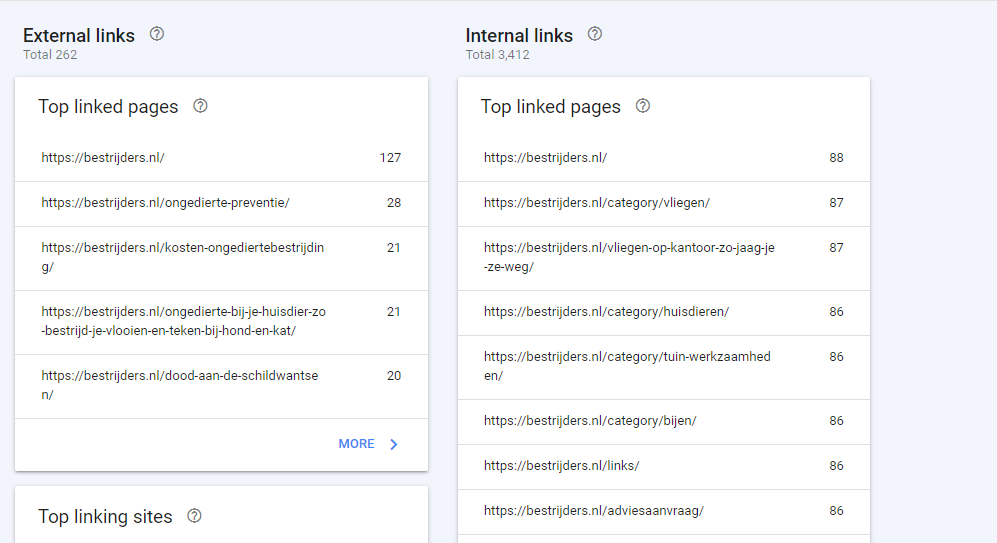Click help icon next to External links
Image resolution: width=997 pixels, height=543 pixels.
click(x=156, y=34)
